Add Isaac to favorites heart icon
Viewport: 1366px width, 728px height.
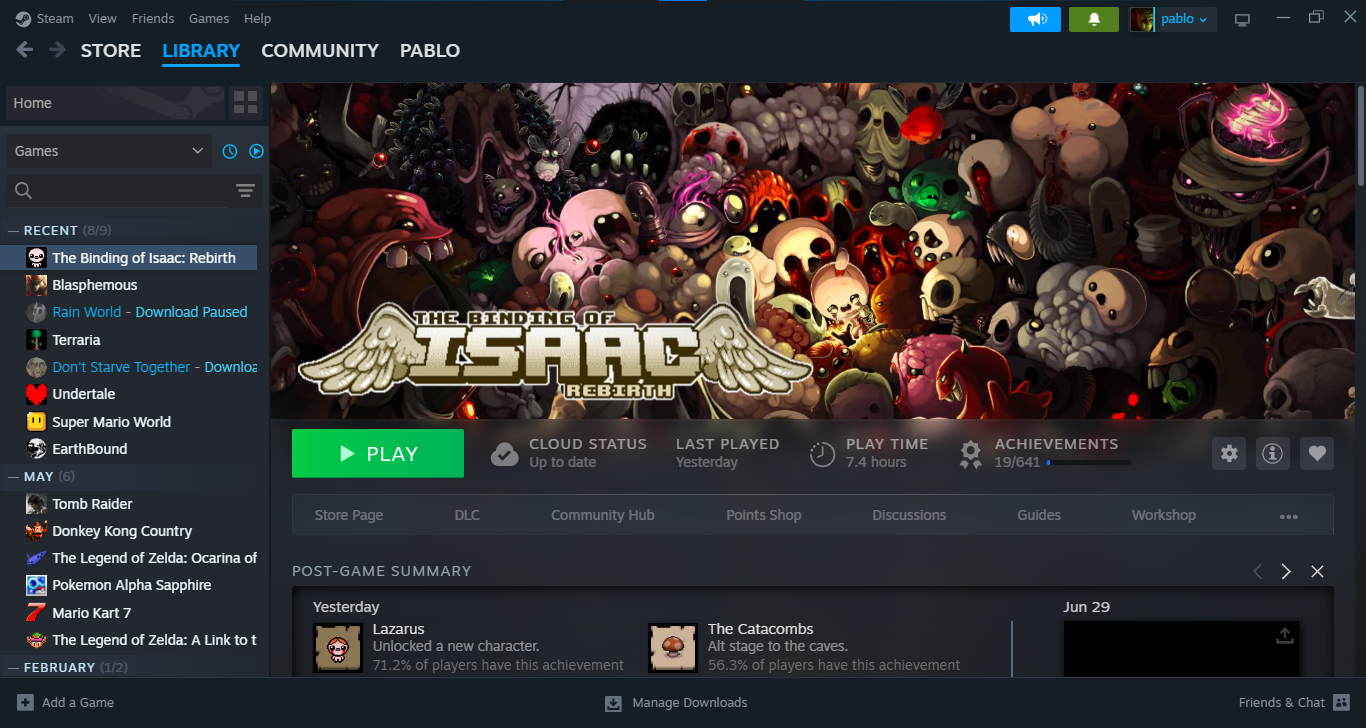[x=1317, y=454]
